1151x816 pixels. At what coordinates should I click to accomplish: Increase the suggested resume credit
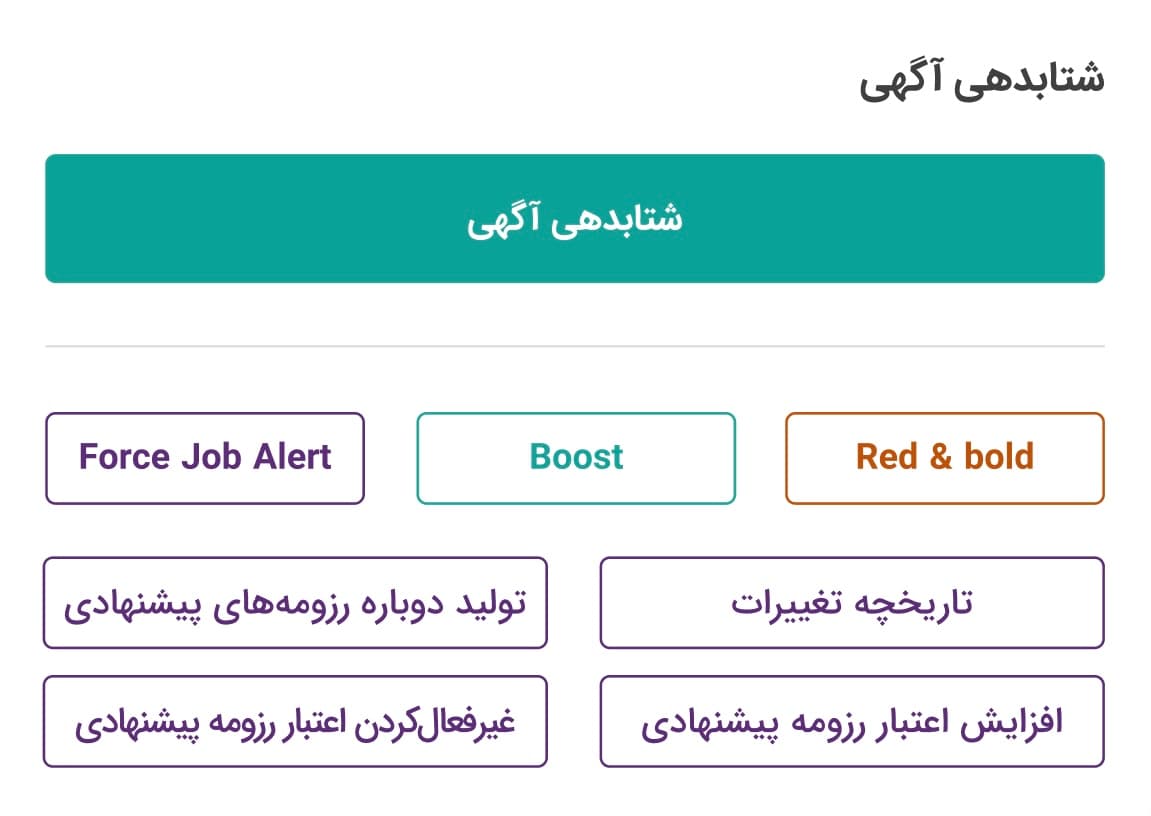pyautogui.click(x=852, y=722)
